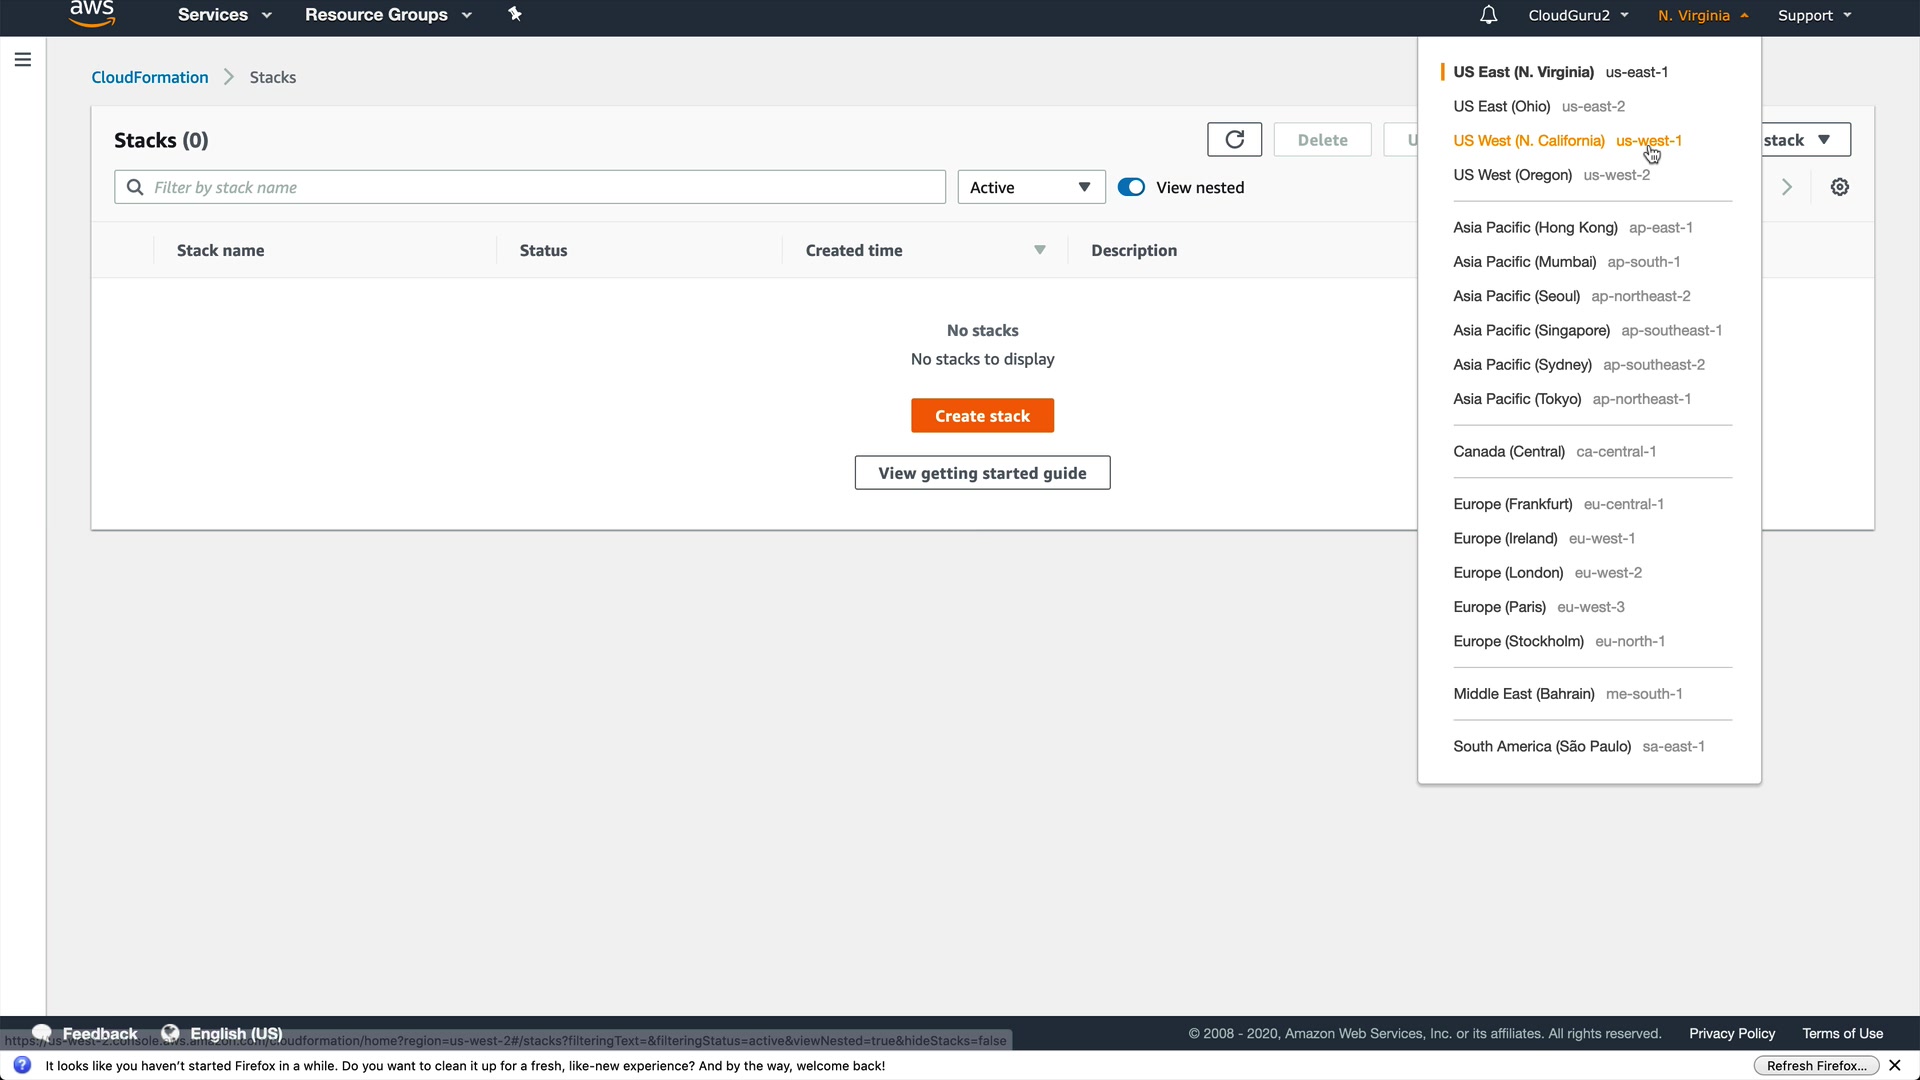
Task: Click the CloudFormation breadcrumb link
Action: [x=150, y=77]
